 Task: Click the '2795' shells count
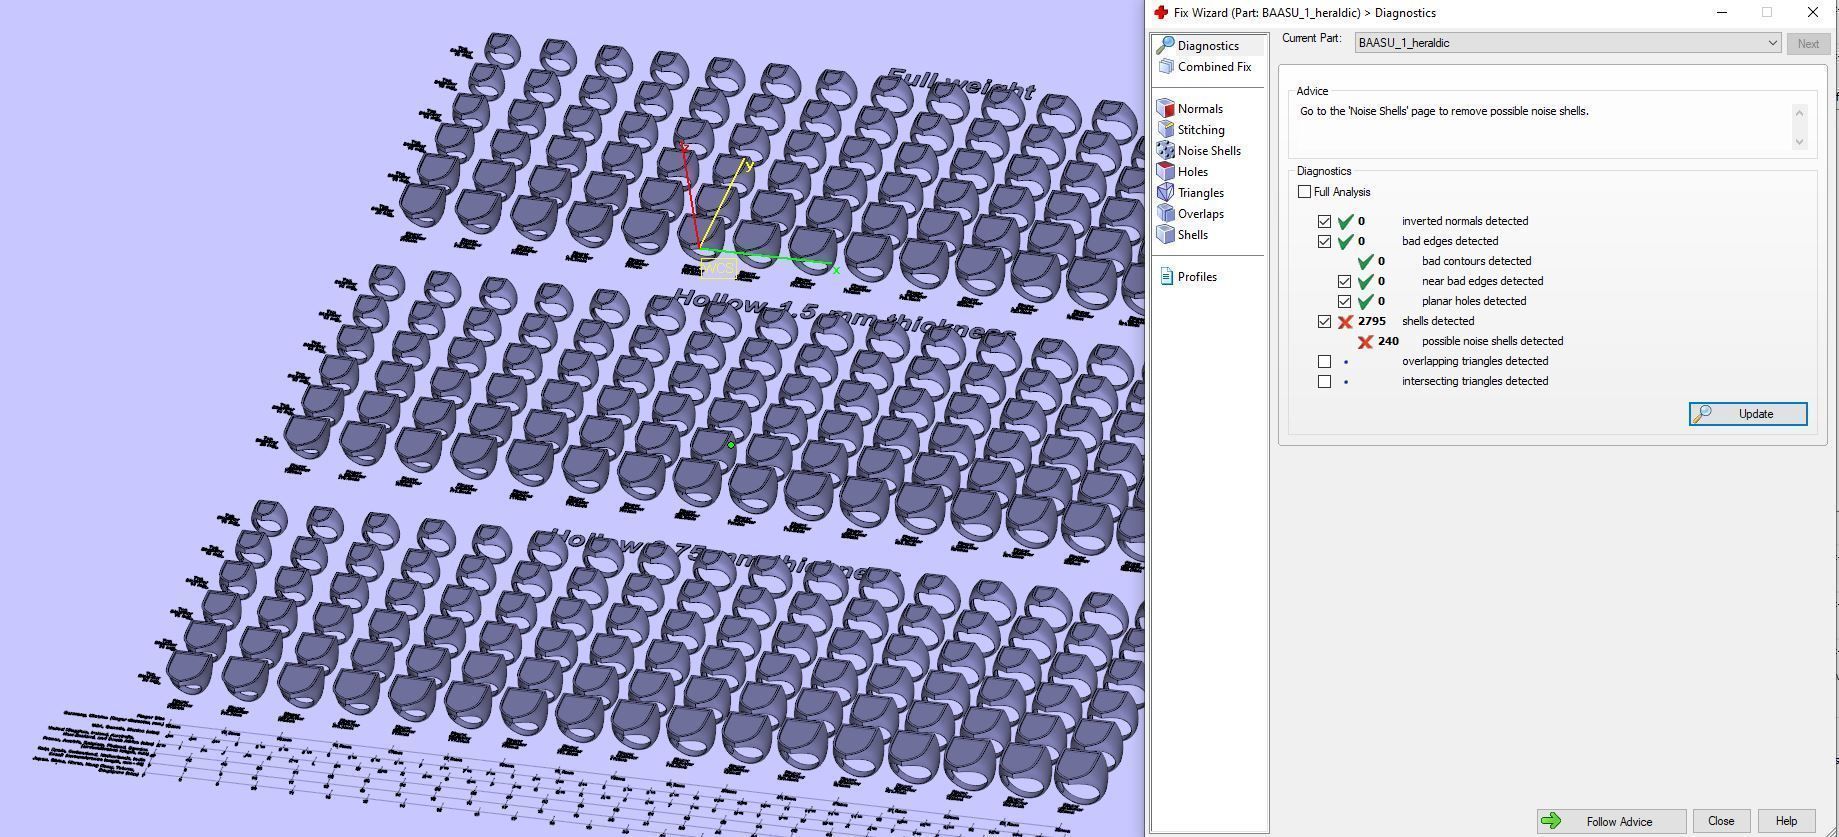(x=1372, y=321)
